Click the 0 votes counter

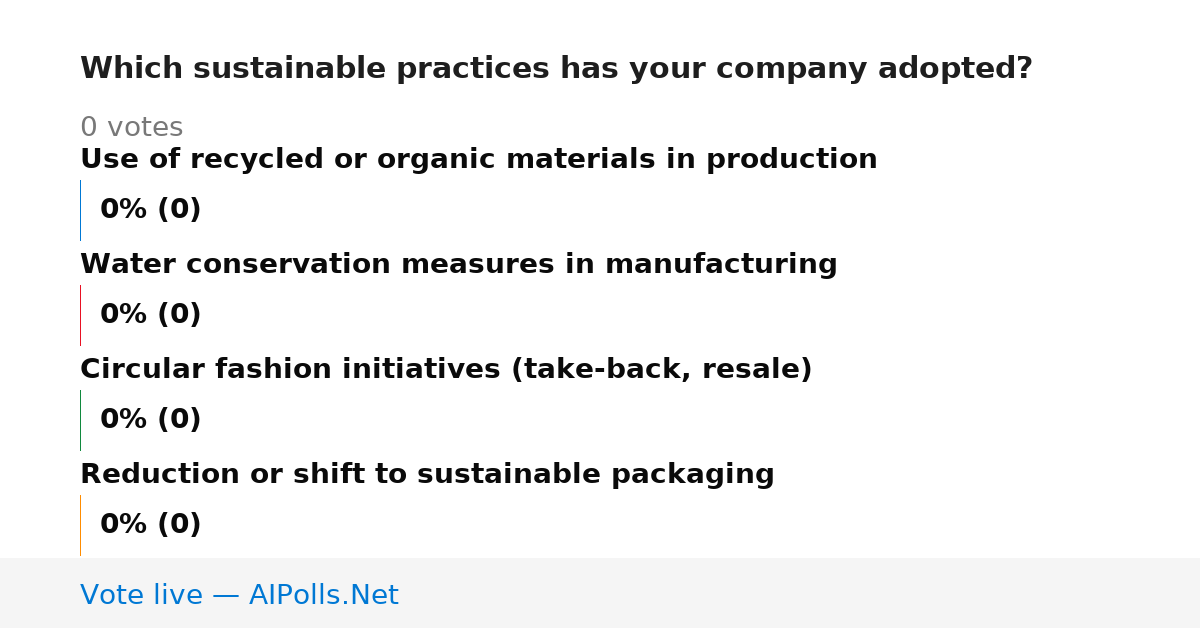point(131,128)
